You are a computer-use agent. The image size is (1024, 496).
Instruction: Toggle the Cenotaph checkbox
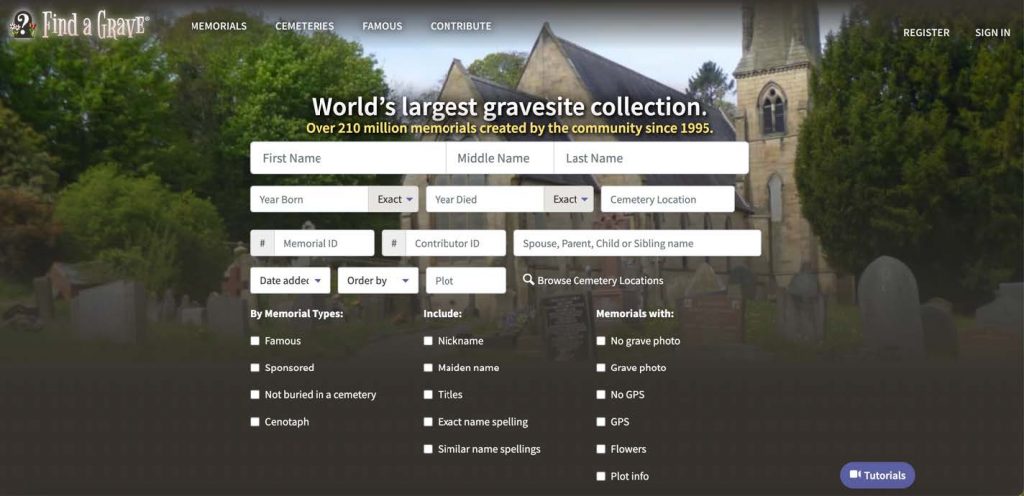(x=255, y=422)
